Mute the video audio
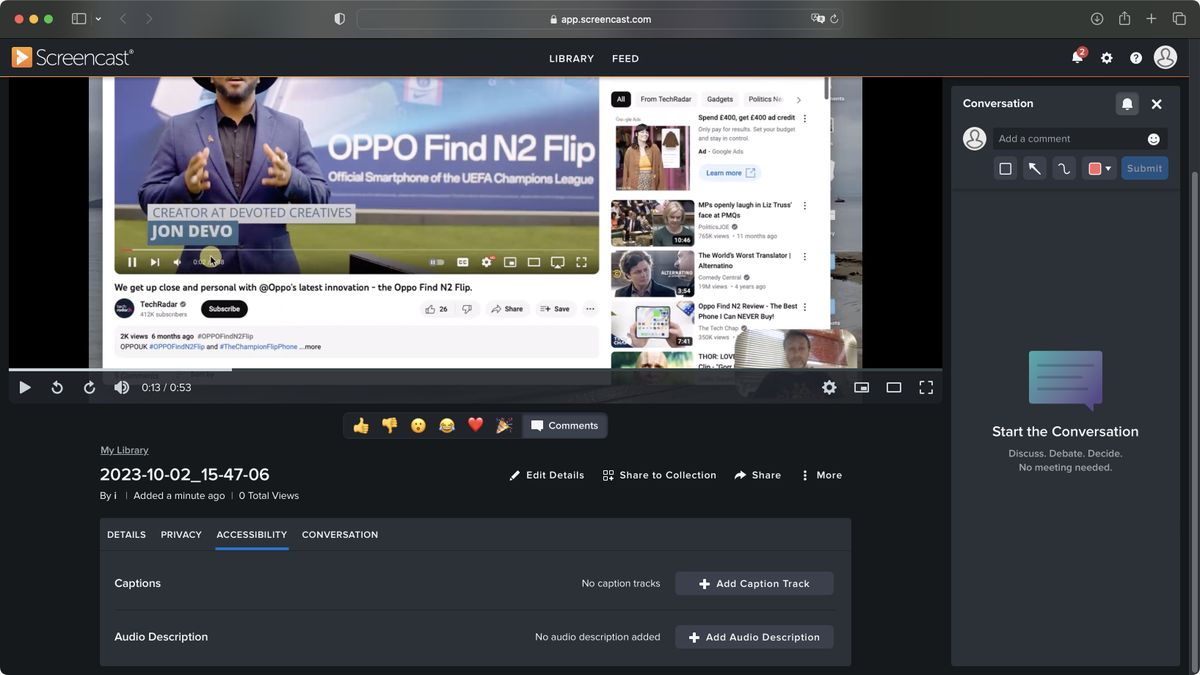This screenshot has height=675, width=1200. point(121,387)
